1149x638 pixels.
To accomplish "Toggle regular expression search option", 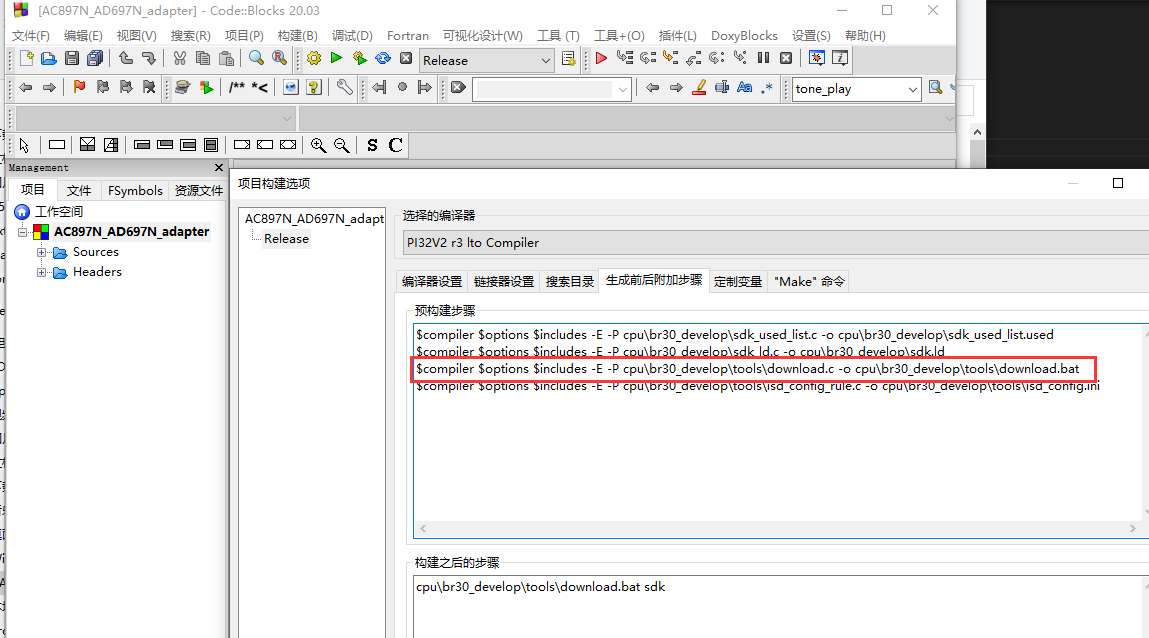I will [767, 88].
